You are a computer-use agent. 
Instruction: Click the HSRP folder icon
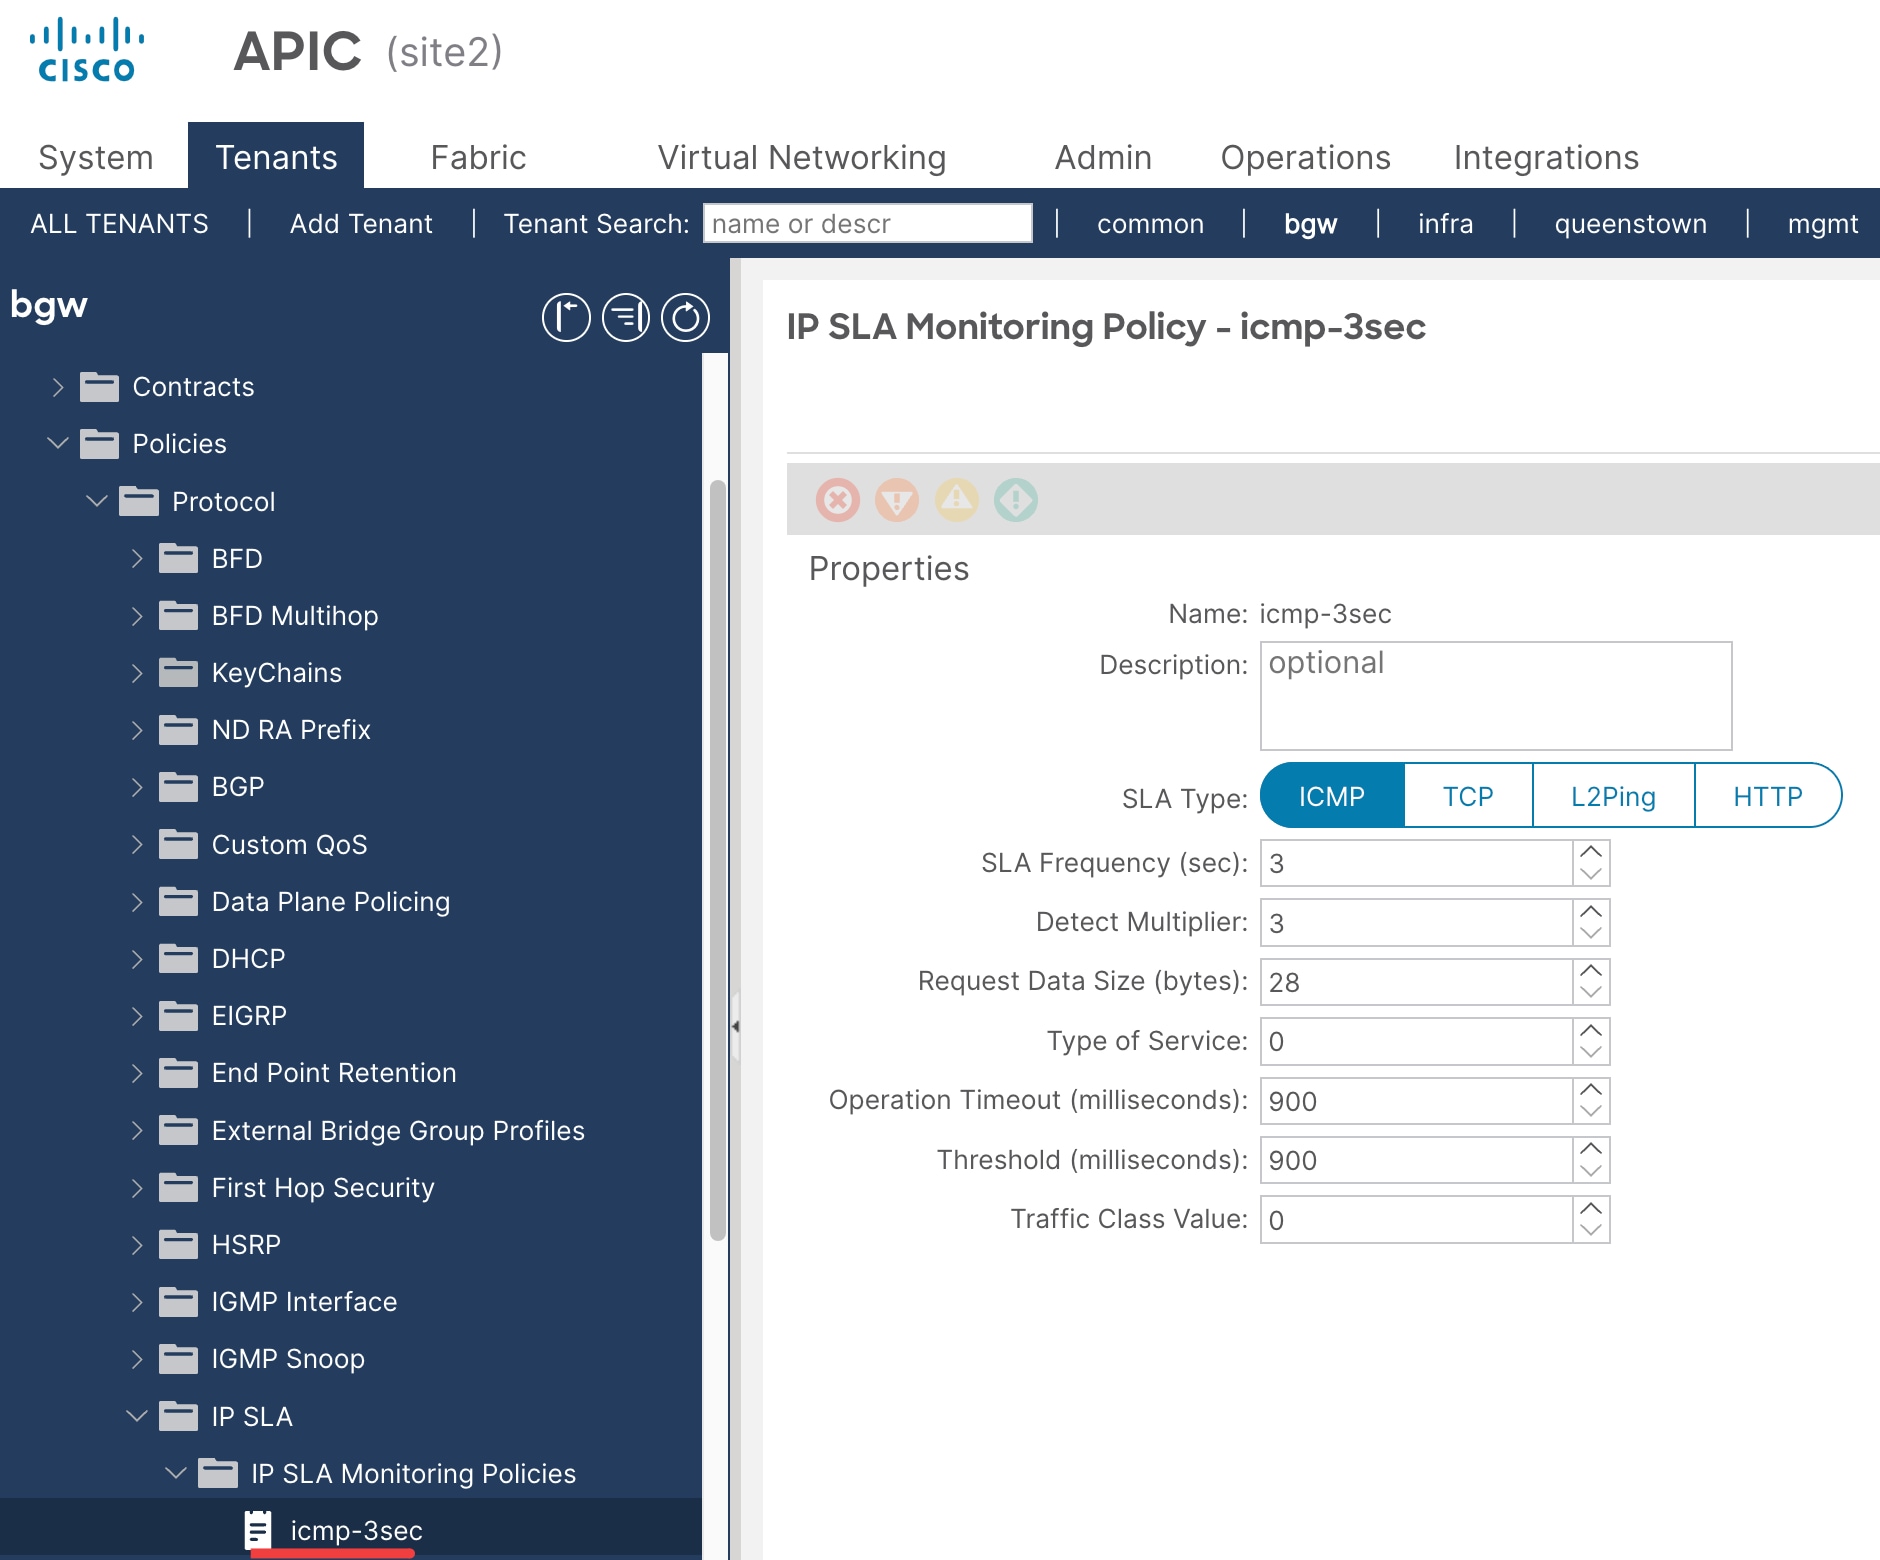[x=179, y=1244]
